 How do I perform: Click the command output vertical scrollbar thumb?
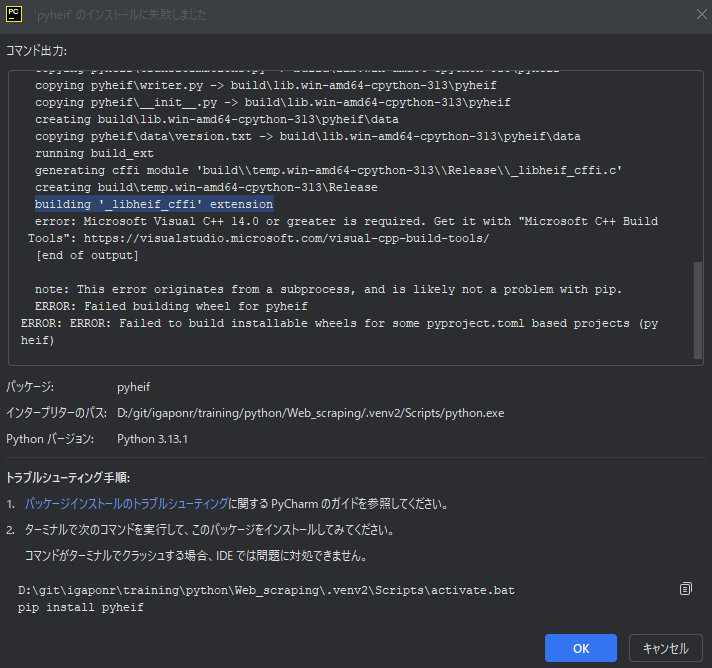(x=698, y=310)
